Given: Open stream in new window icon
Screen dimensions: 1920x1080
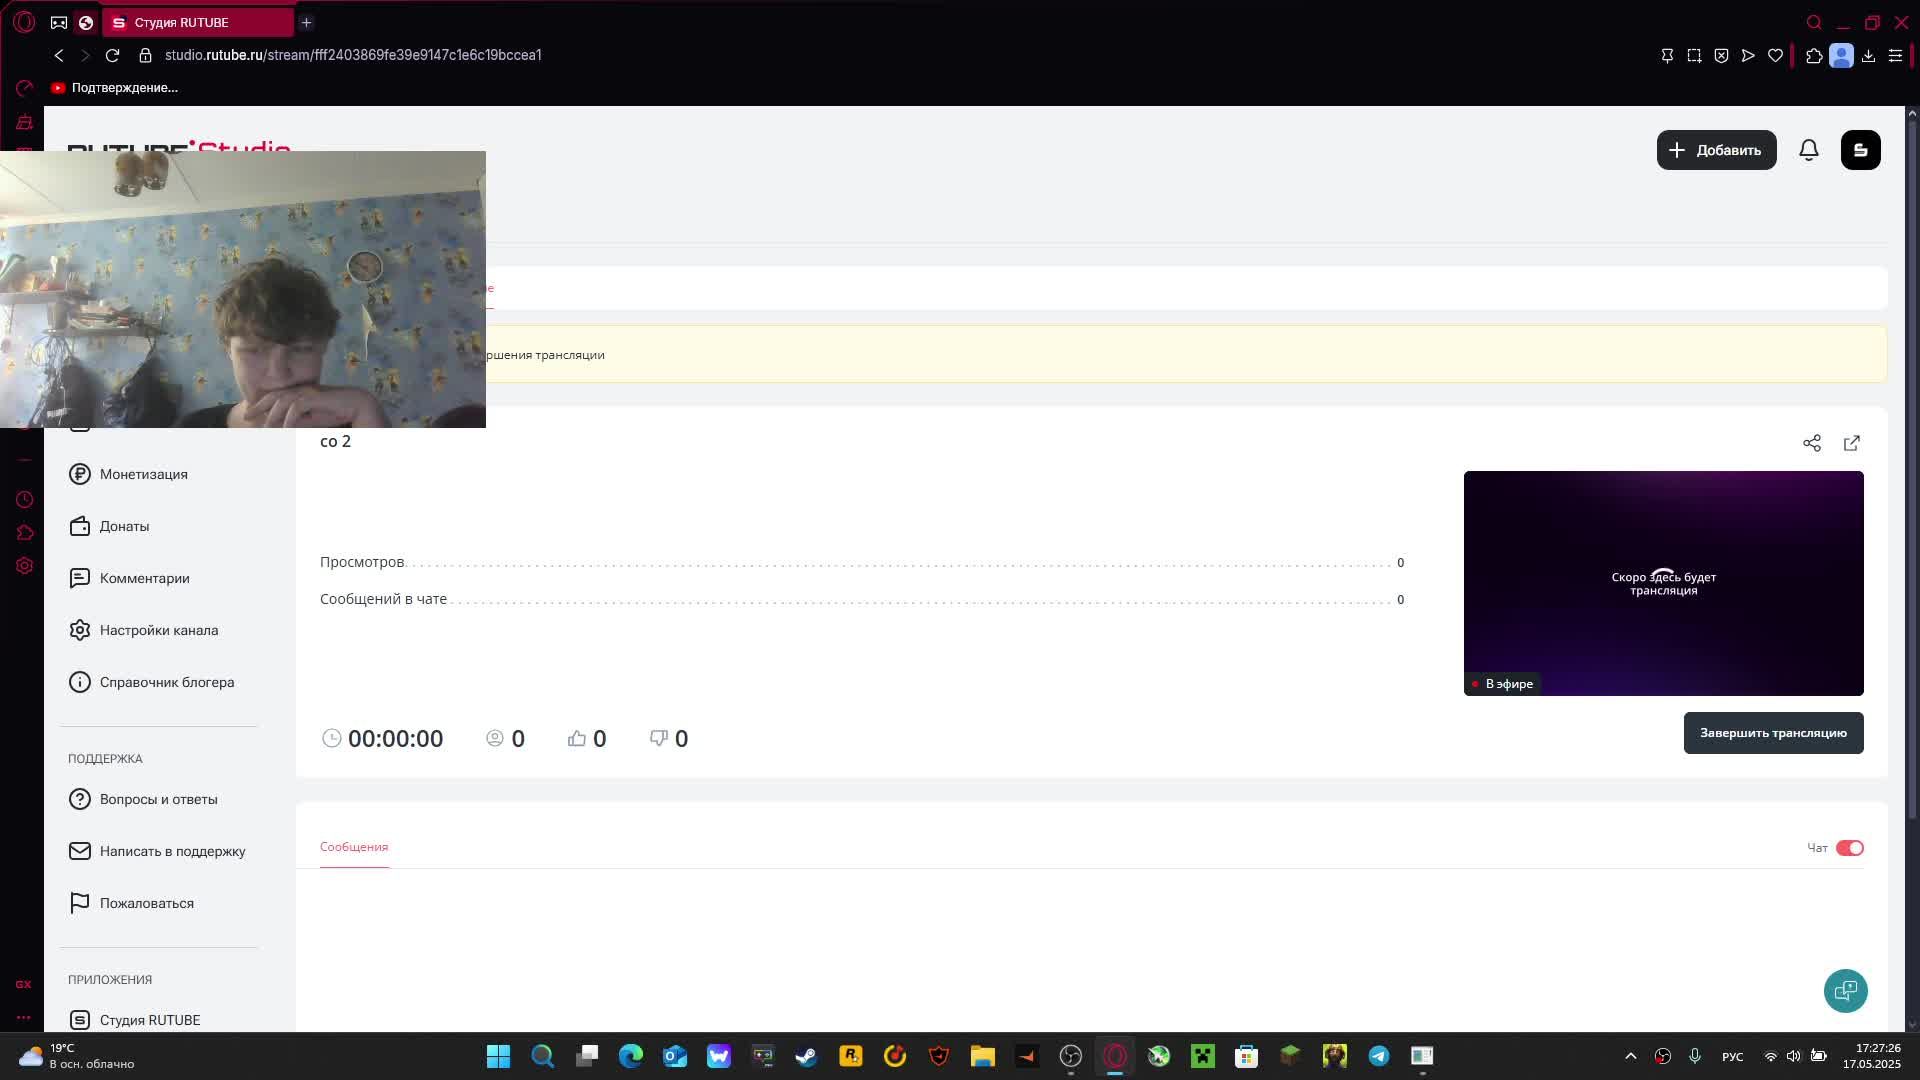Looking at the screenshot, I should pyautogui.click(x=1852, y=443).
